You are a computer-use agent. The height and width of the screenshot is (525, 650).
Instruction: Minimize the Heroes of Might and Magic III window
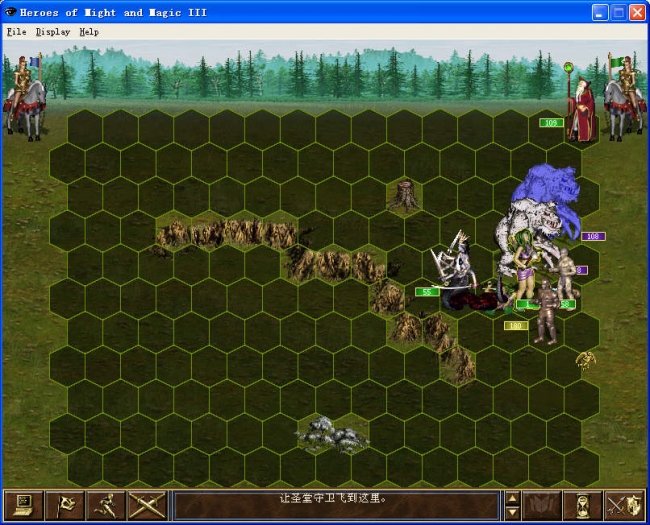[x=599, y=12]
